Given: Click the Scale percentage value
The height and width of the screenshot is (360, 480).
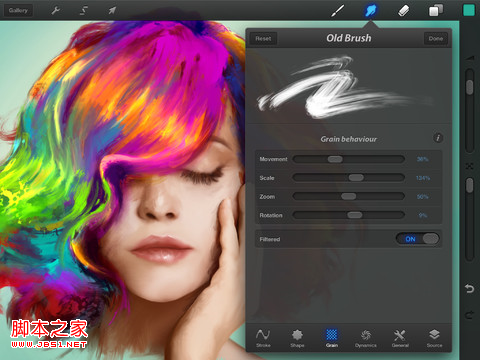Looking at the screenshot, I should click(423, 178).
